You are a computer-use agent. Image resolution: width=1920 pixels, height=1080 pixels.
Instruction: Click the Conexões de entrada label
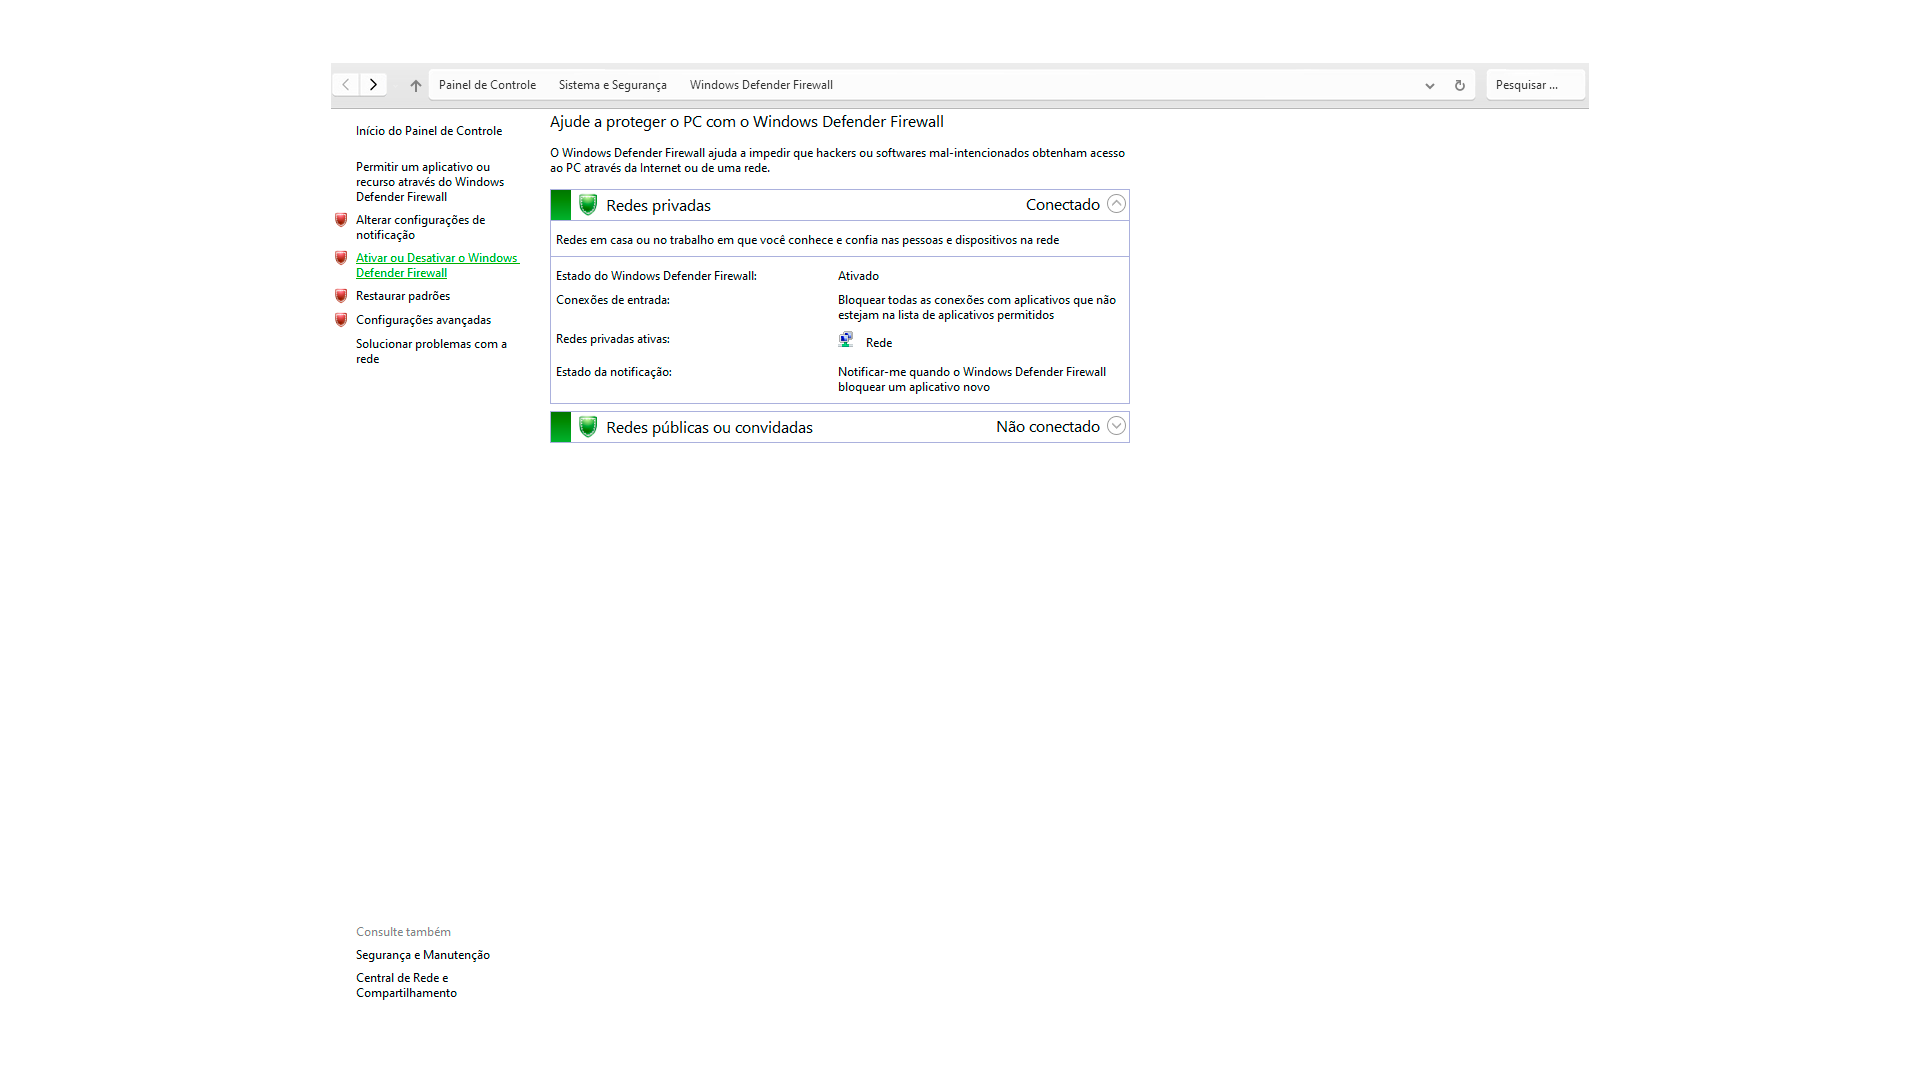click(x=613, y=300)
